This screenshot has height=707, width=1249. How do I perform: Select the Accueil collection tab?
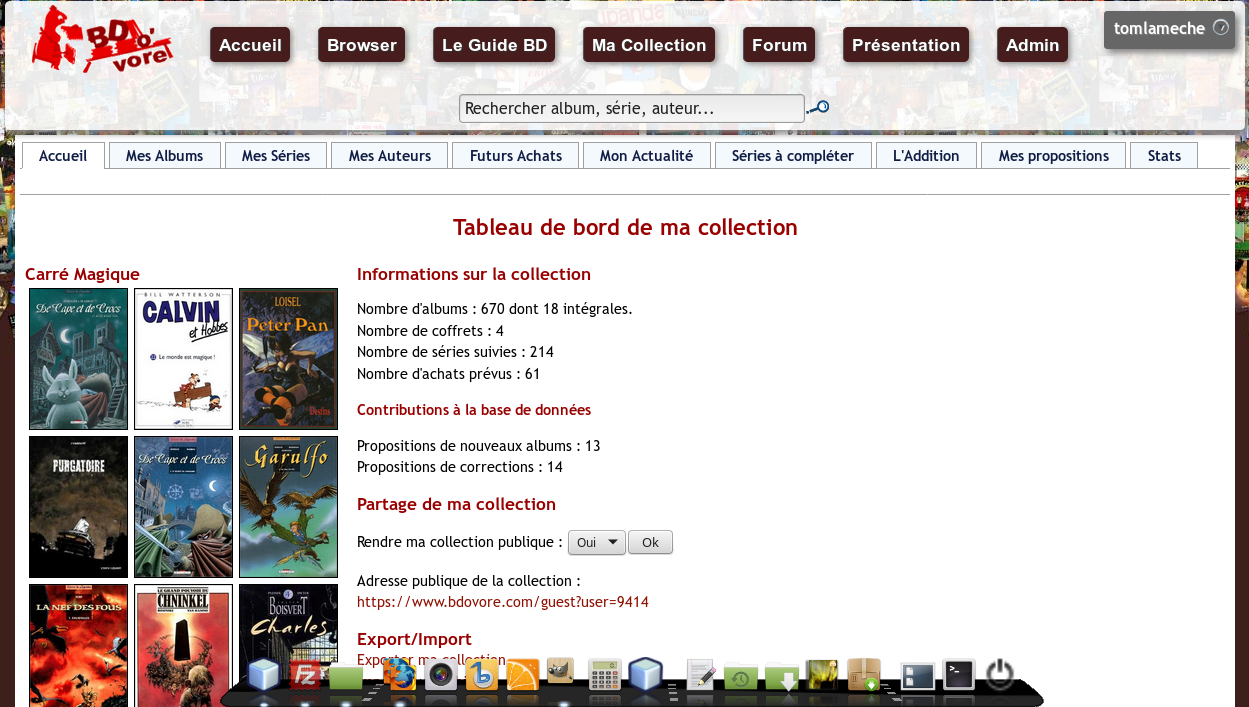[x=63, y=156]
